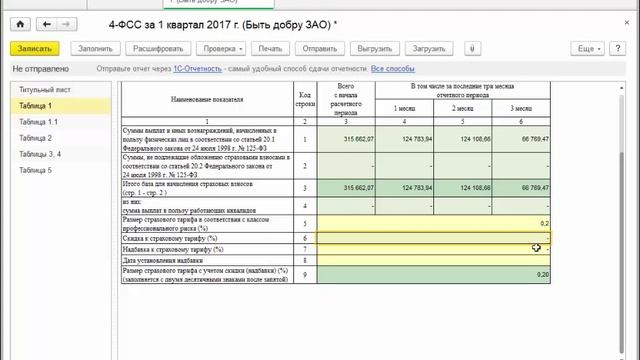Select the Таблица 5 section
640x360 pixels.
click(x=61, y=170)
